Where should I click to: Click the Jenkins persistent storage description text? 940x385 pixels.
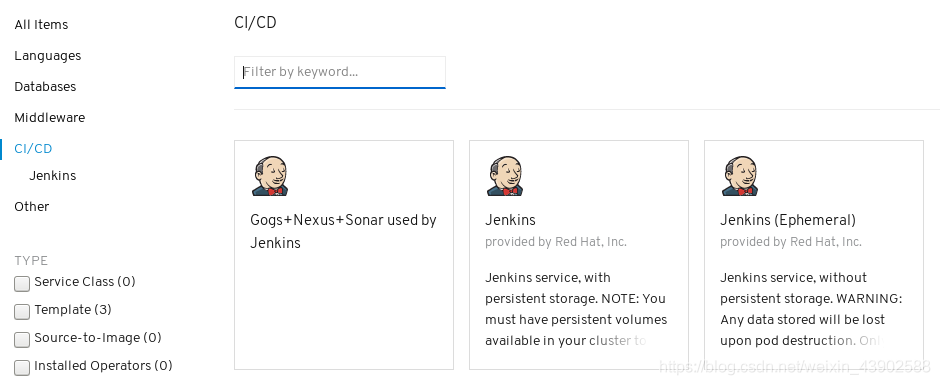tap(576, 309)
